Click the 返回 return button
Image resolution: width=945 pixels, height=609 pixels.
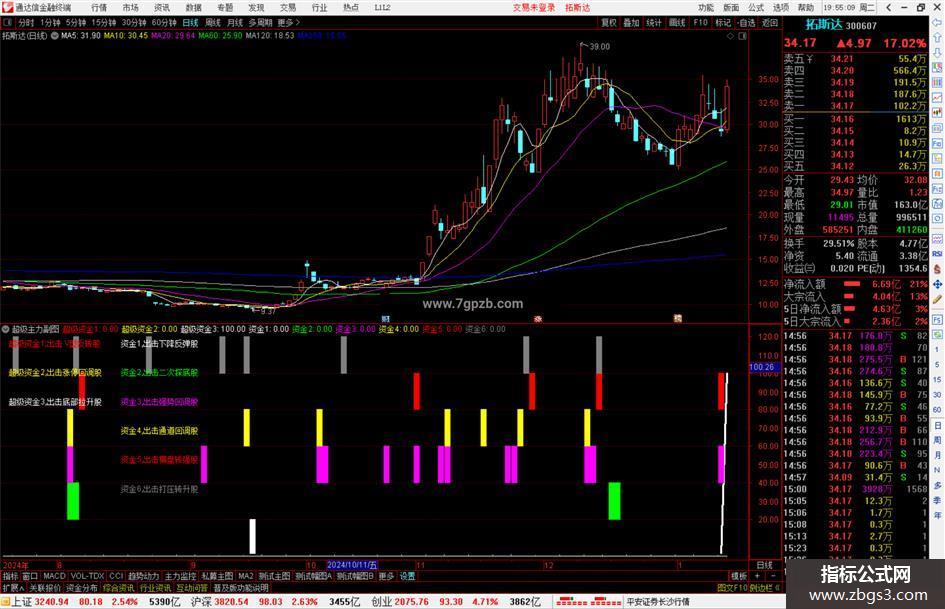(770, 22)
